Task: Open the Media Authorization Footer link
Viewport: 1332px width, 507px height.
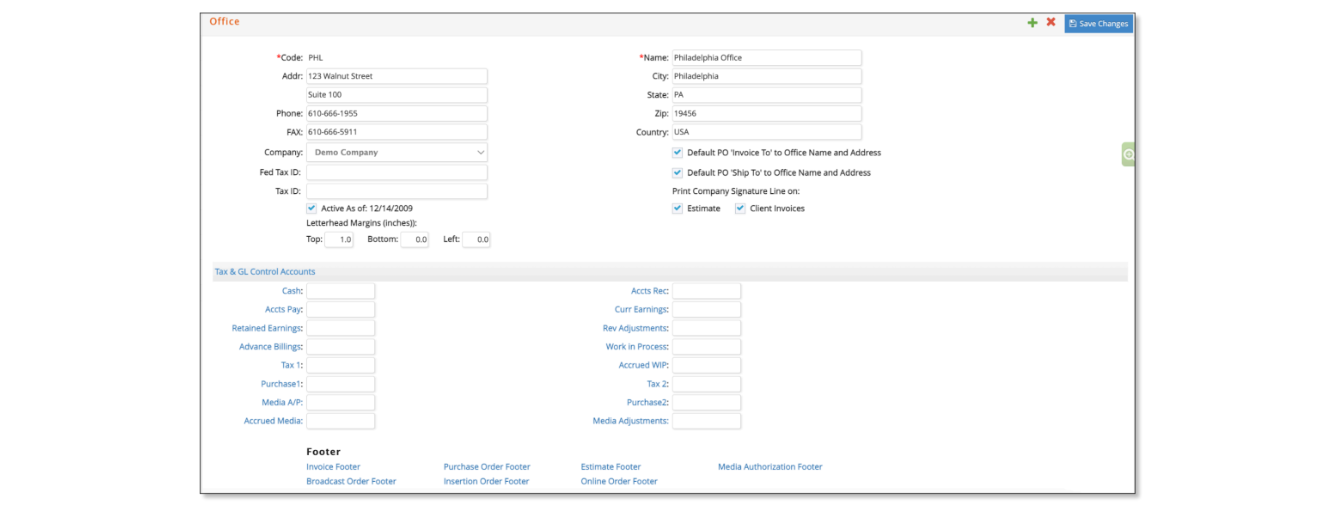Action: pyautogui.click(x=770, y=467)
